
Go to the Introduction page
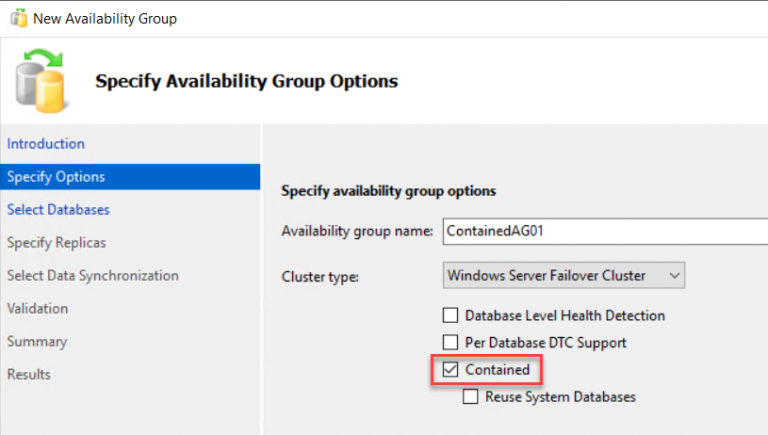pyautogui.click(x=46, y=144)
